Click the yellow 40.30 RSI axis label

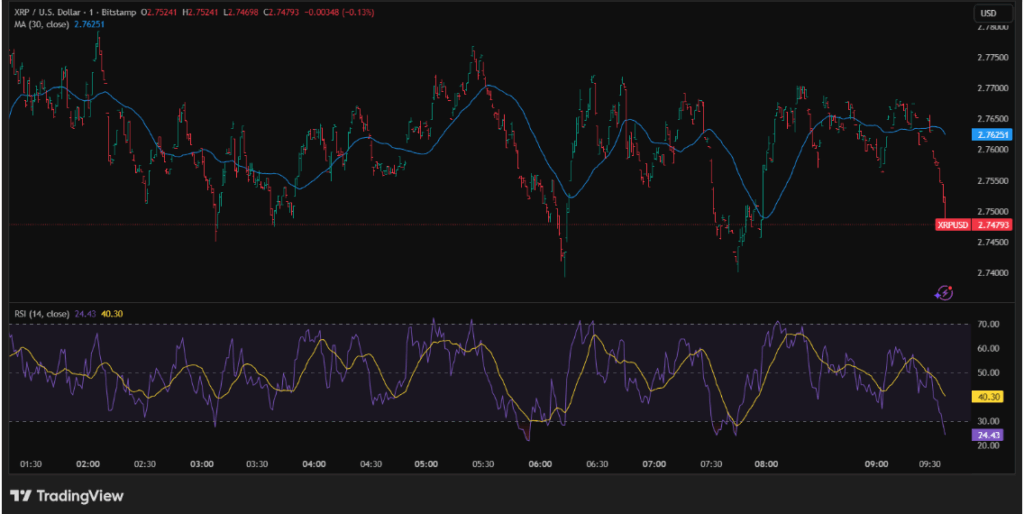tap(987, 396)
